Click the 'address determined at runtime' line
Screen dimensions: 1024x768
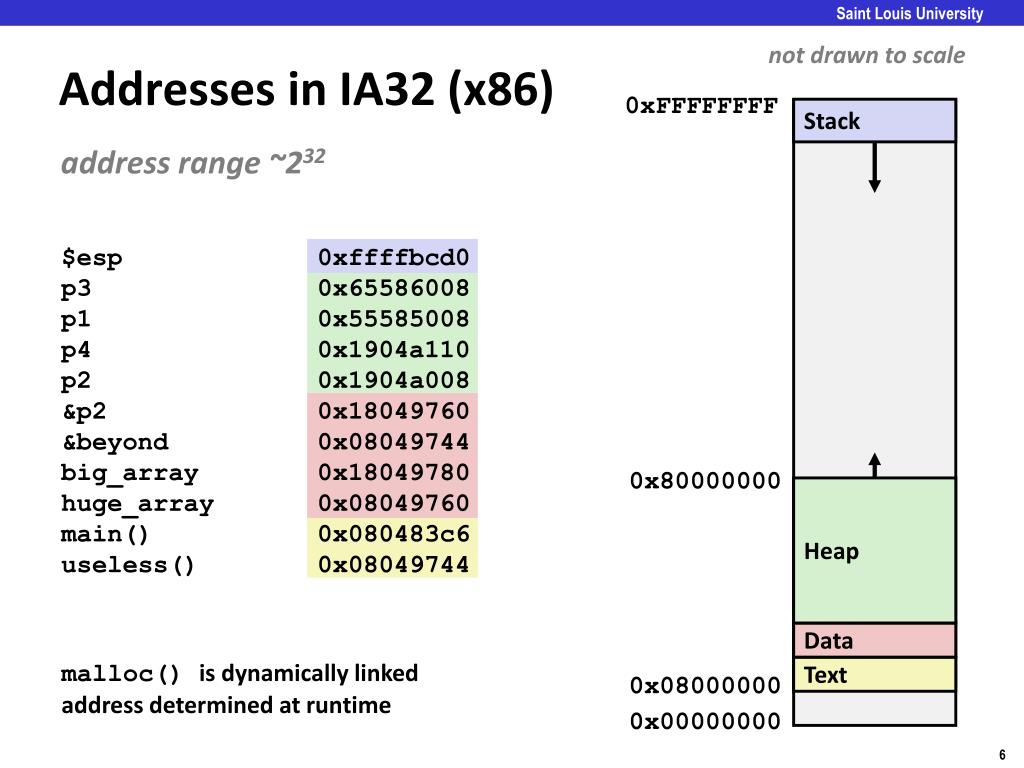(x=226, y=705)
